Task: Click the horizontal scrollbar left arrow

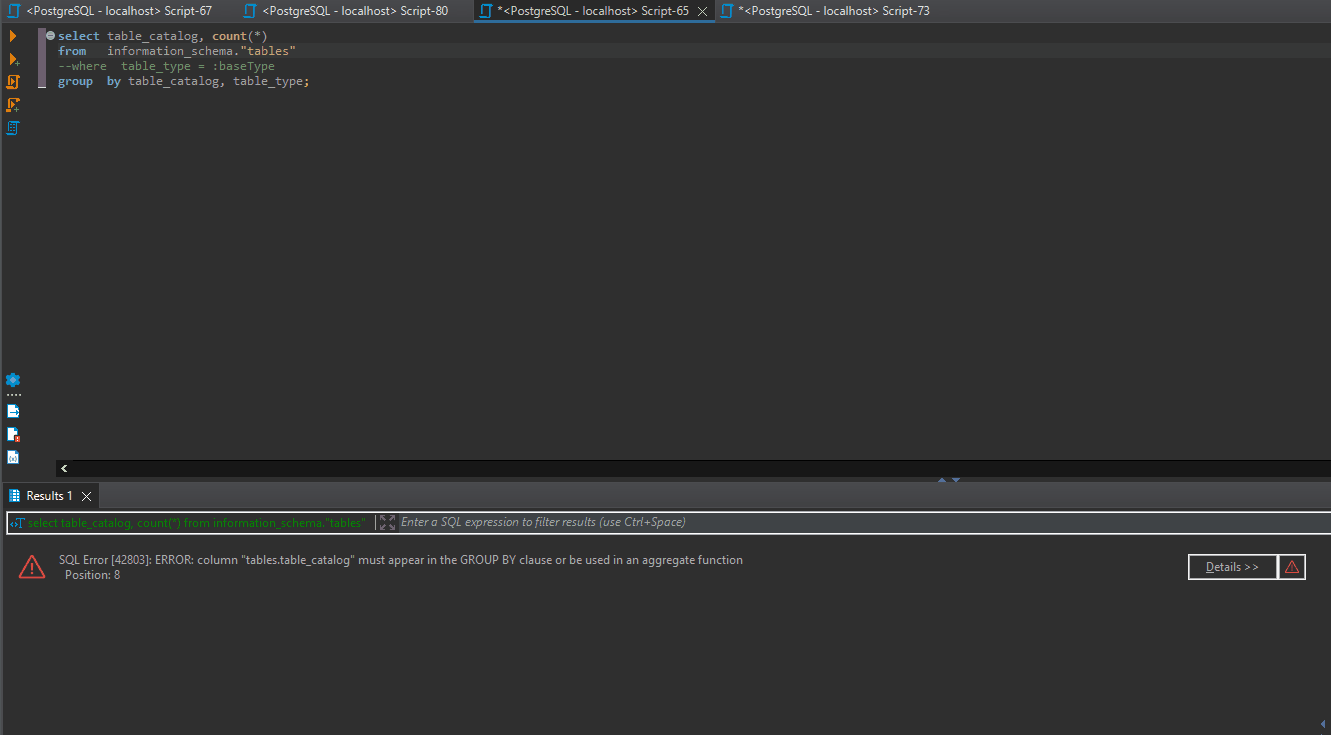Action: click(63, 467)
